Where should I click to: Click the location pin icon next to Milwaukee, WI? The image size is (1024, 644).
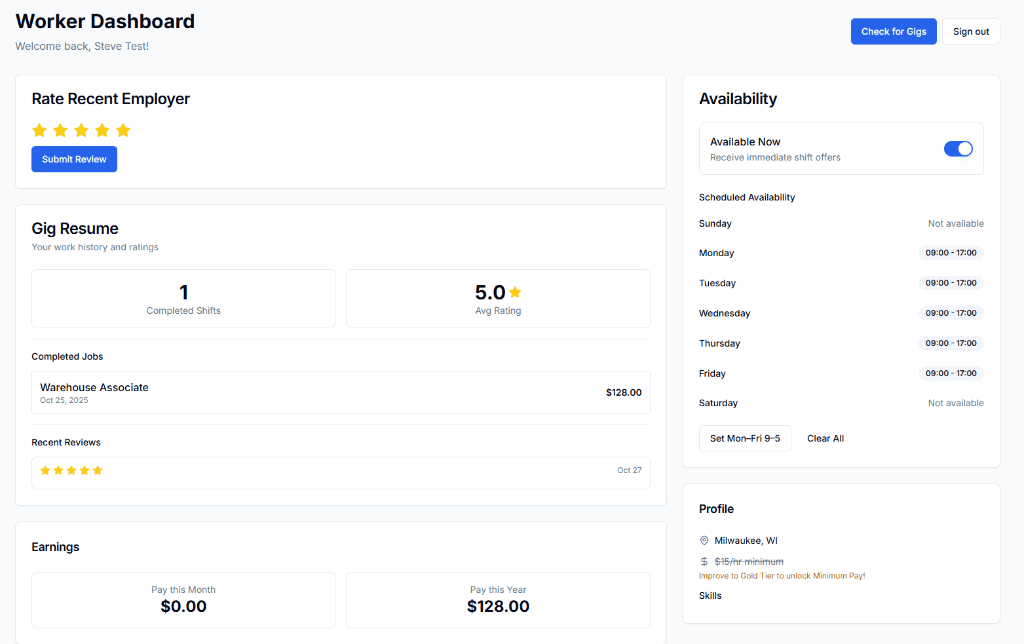tap(704, 540)
